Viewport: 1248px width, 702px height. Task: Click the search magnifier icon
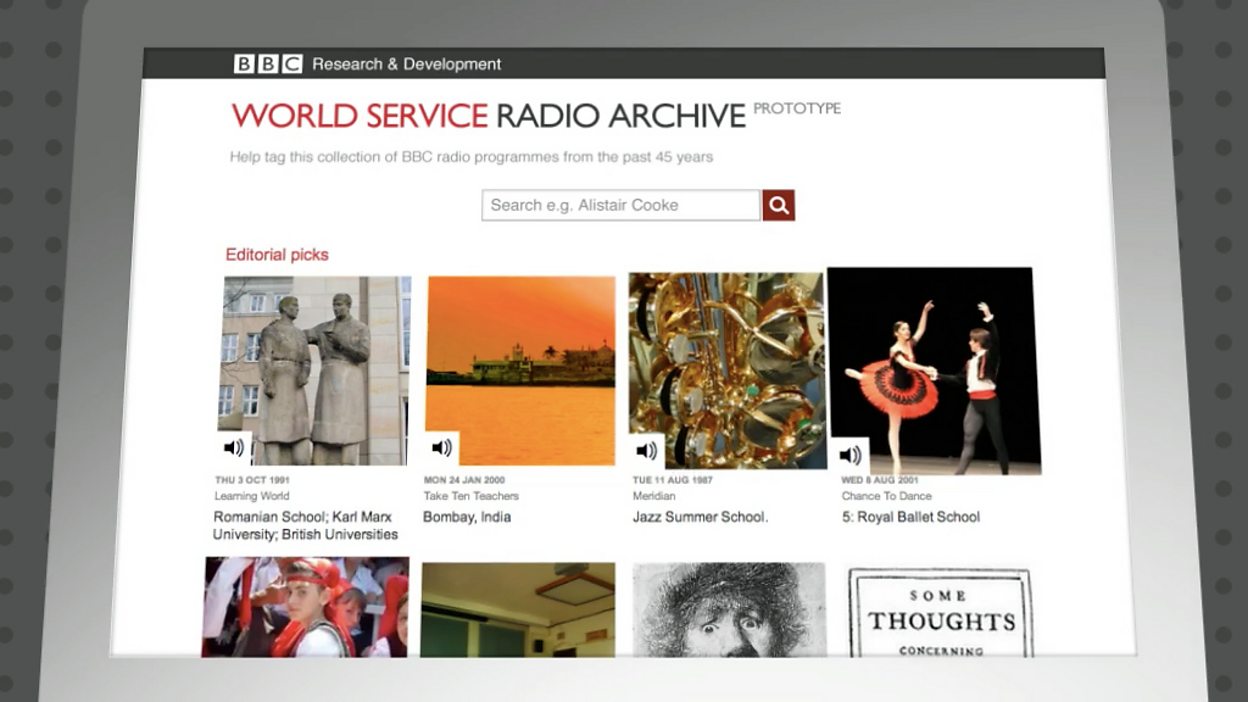tap(778, 204)
